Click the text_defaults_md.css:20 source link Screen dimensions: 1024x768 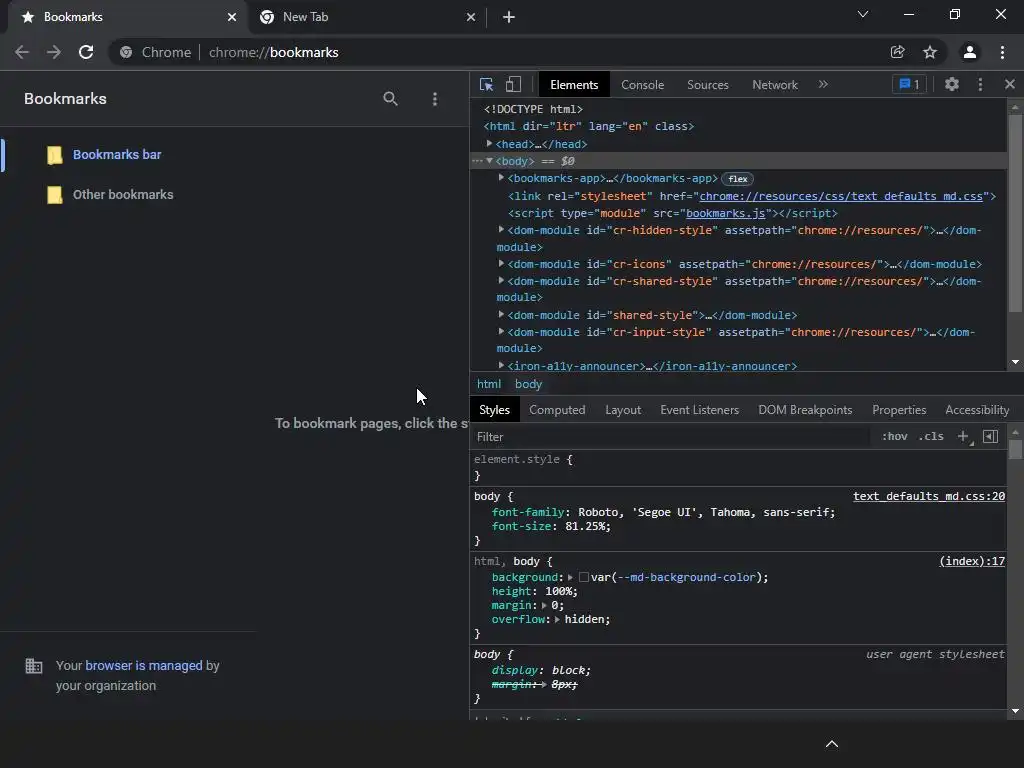(x=928, y=496)
